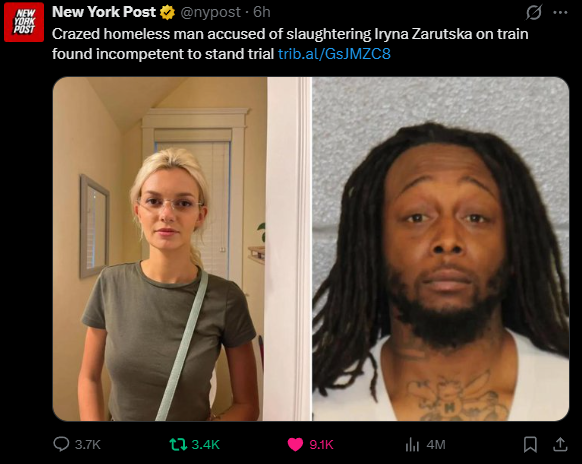Image resolution: width=582 pixels, height=464 pixels.
Task: Open the trib.al/GsJMZC8 link
Action: [x=334, y=54]
